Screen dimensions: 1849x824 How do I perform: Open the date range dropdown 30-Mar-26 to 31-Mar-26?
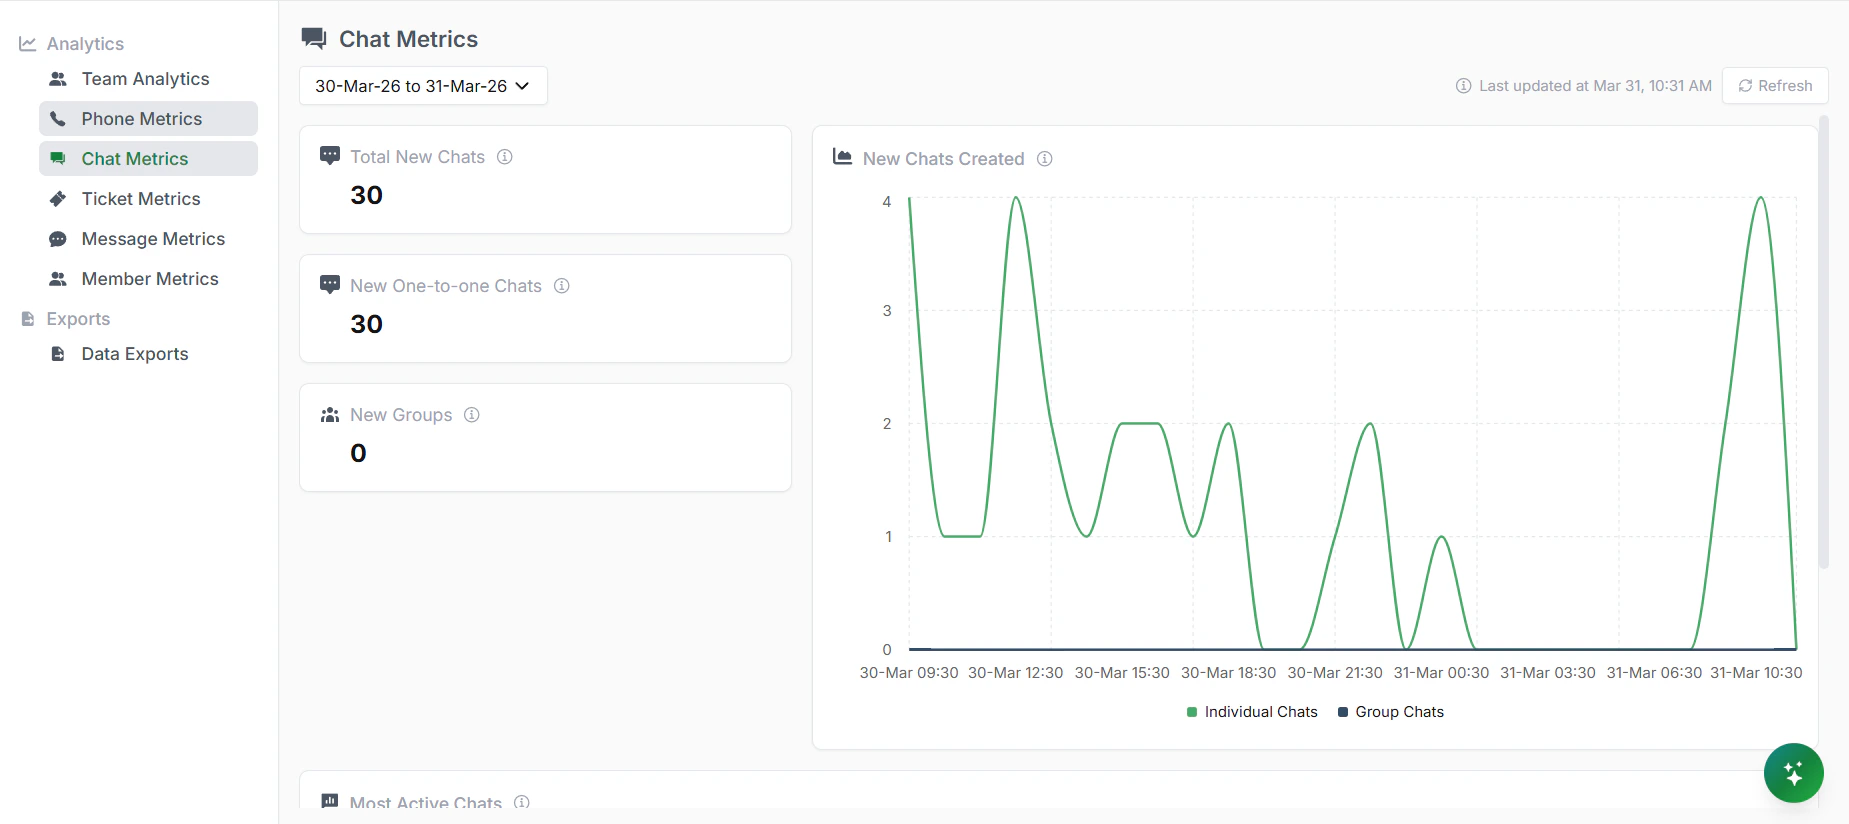pos(423,86)
